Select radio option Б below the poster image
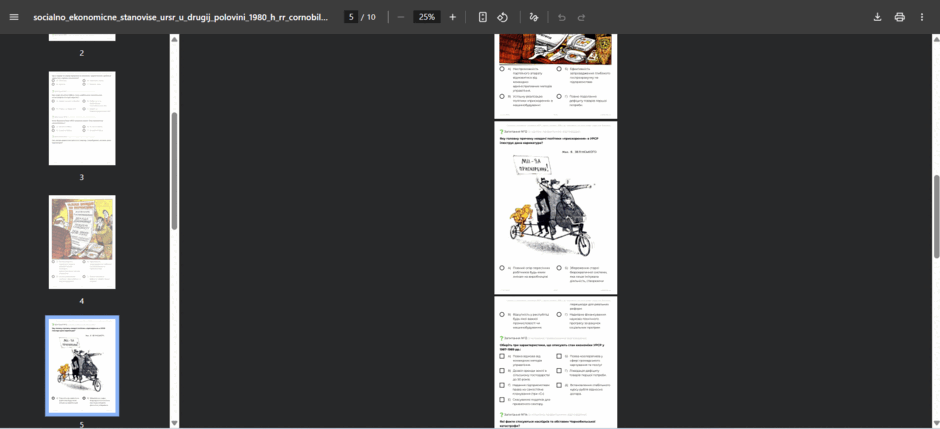Image resolution: width=940 pixels, height=429 pixels. [x=558, y=69]
